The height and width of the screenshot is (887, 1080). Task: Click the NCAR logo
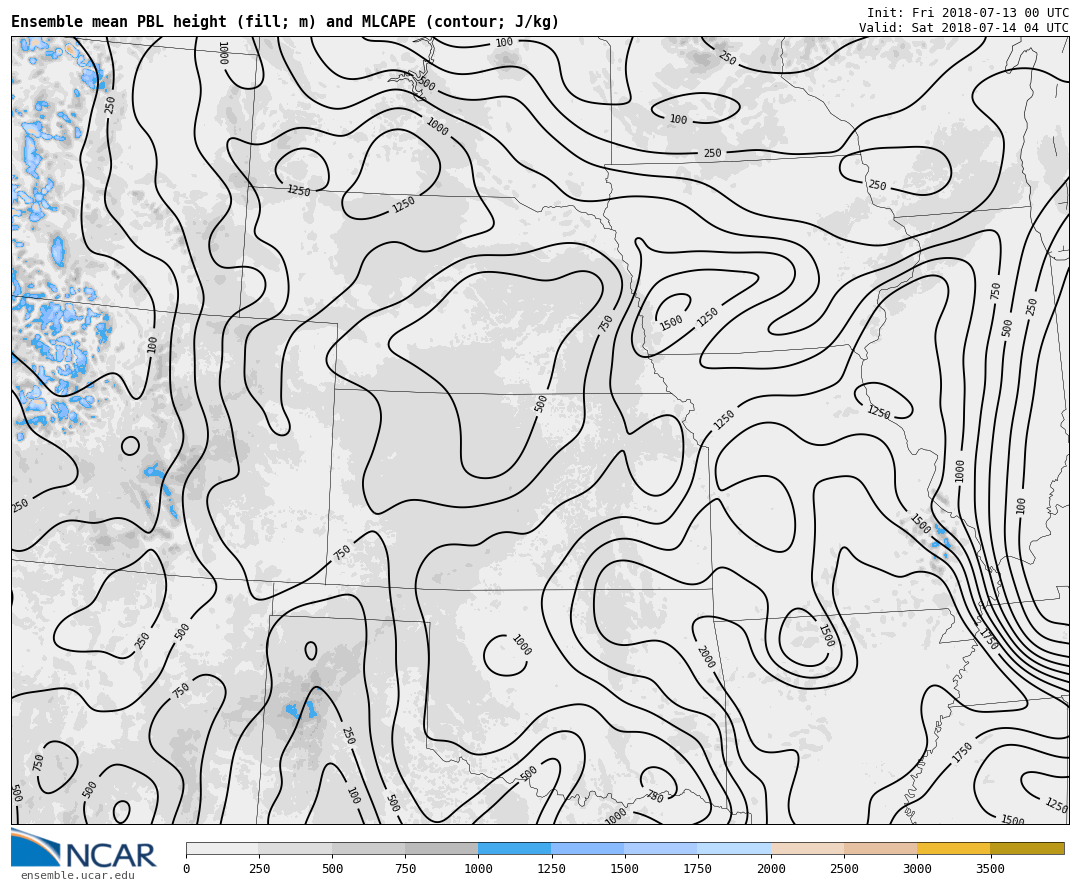[84, 850]
